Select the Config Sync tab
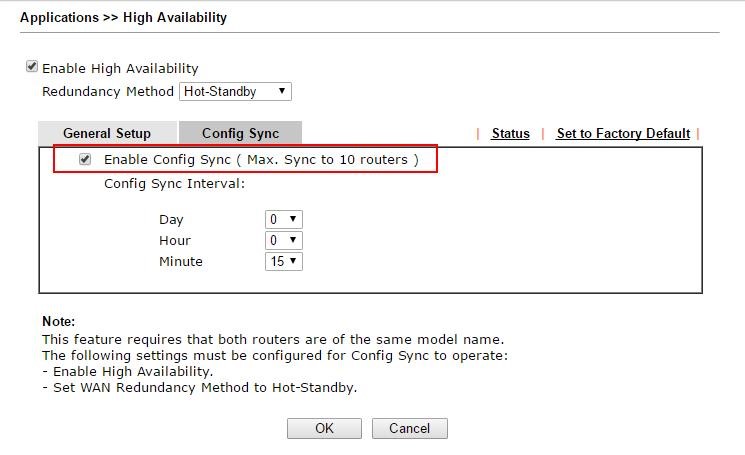Image resolution: width=745 pixels, height=455 pixels. [240, 133]
